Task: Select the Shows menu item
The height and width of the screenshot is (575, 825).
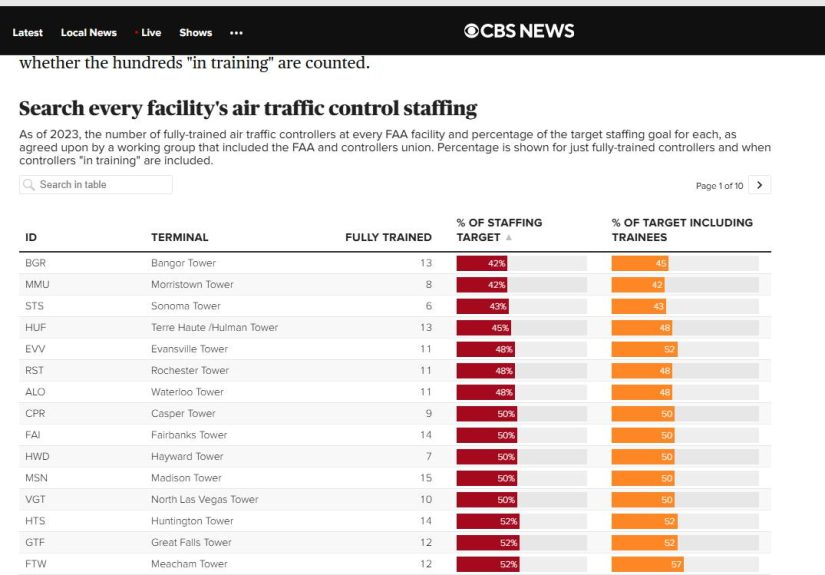Action: 195,33
